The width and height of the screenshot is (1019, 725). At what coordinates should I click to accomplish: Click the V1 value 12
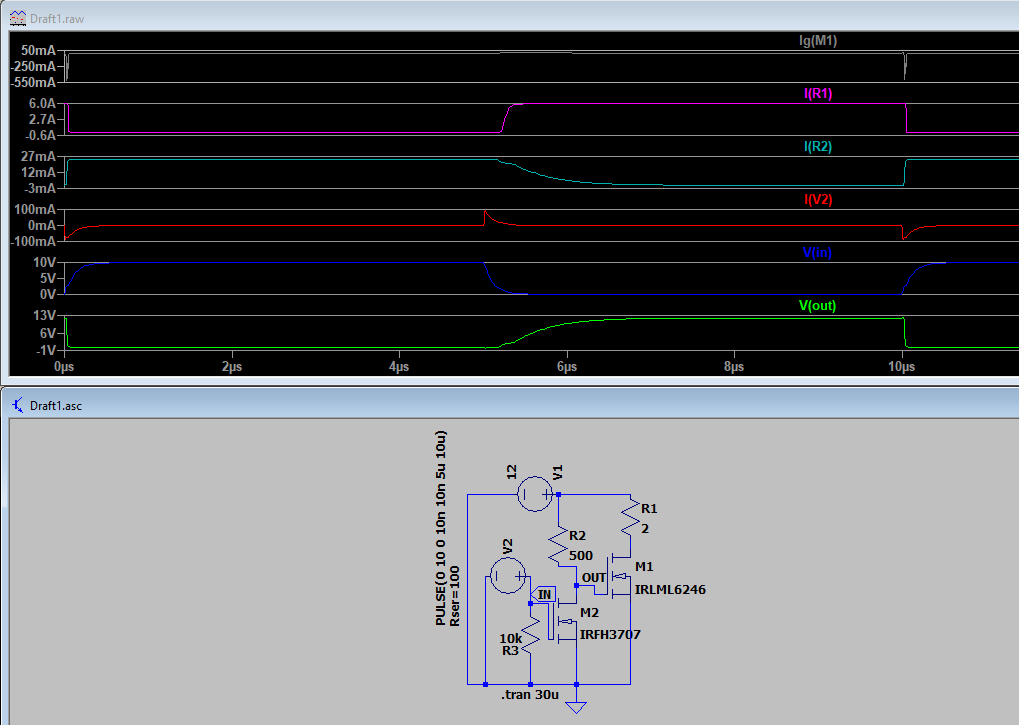pyautogui.click(x=511, y=472)
